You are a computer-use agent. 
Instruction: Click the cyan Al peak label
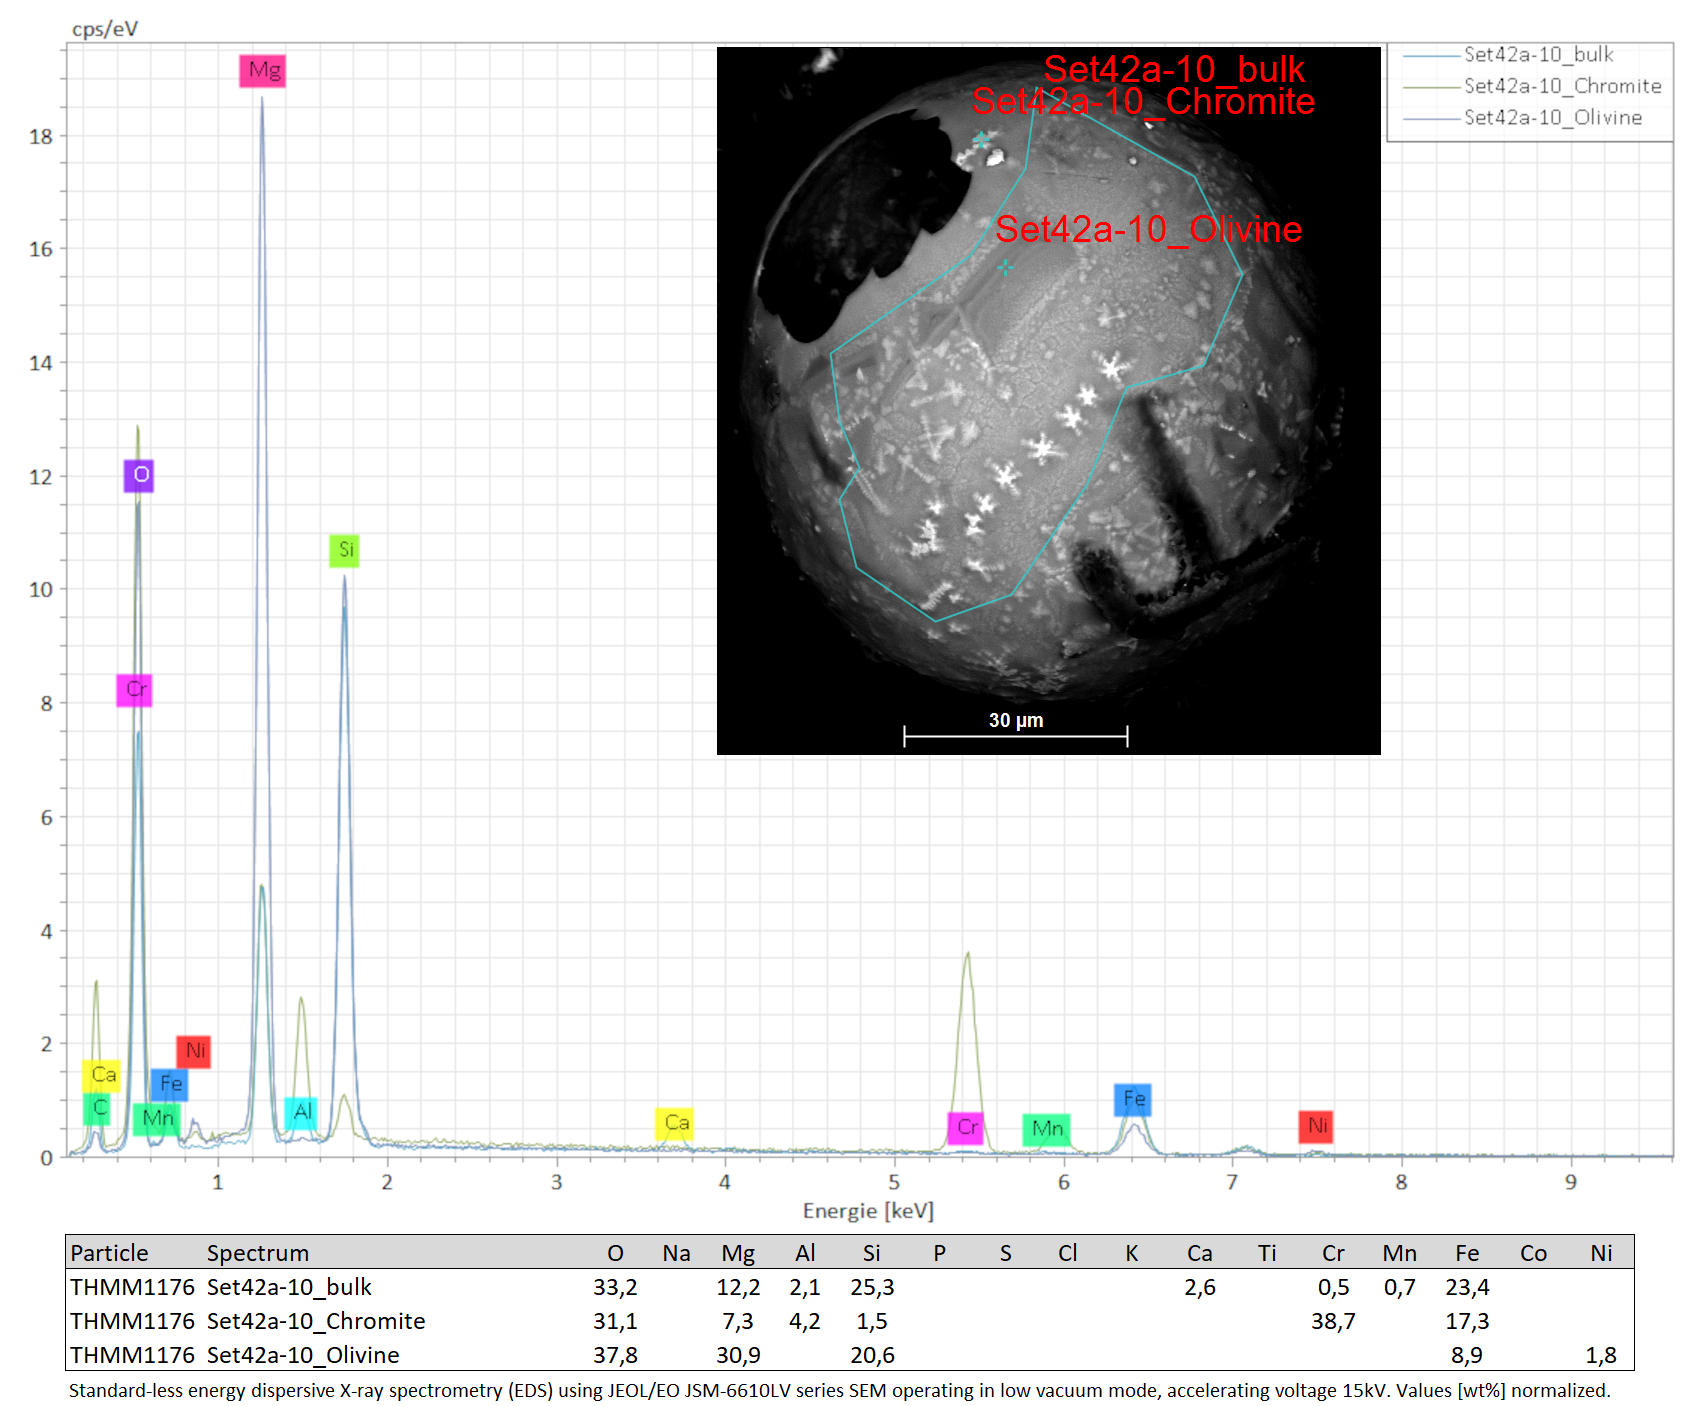pos(301,1113)
